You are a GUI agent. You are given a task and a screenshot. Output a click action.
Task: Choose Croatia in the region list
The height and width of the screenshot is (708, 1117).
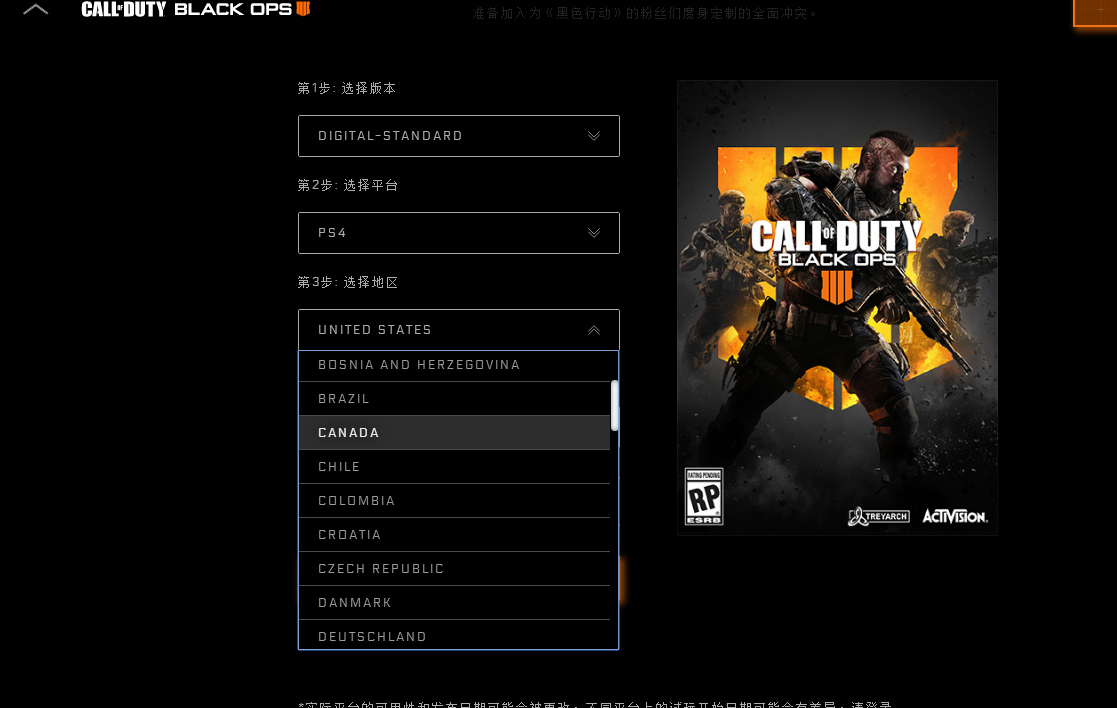click(x=454, y=535)
